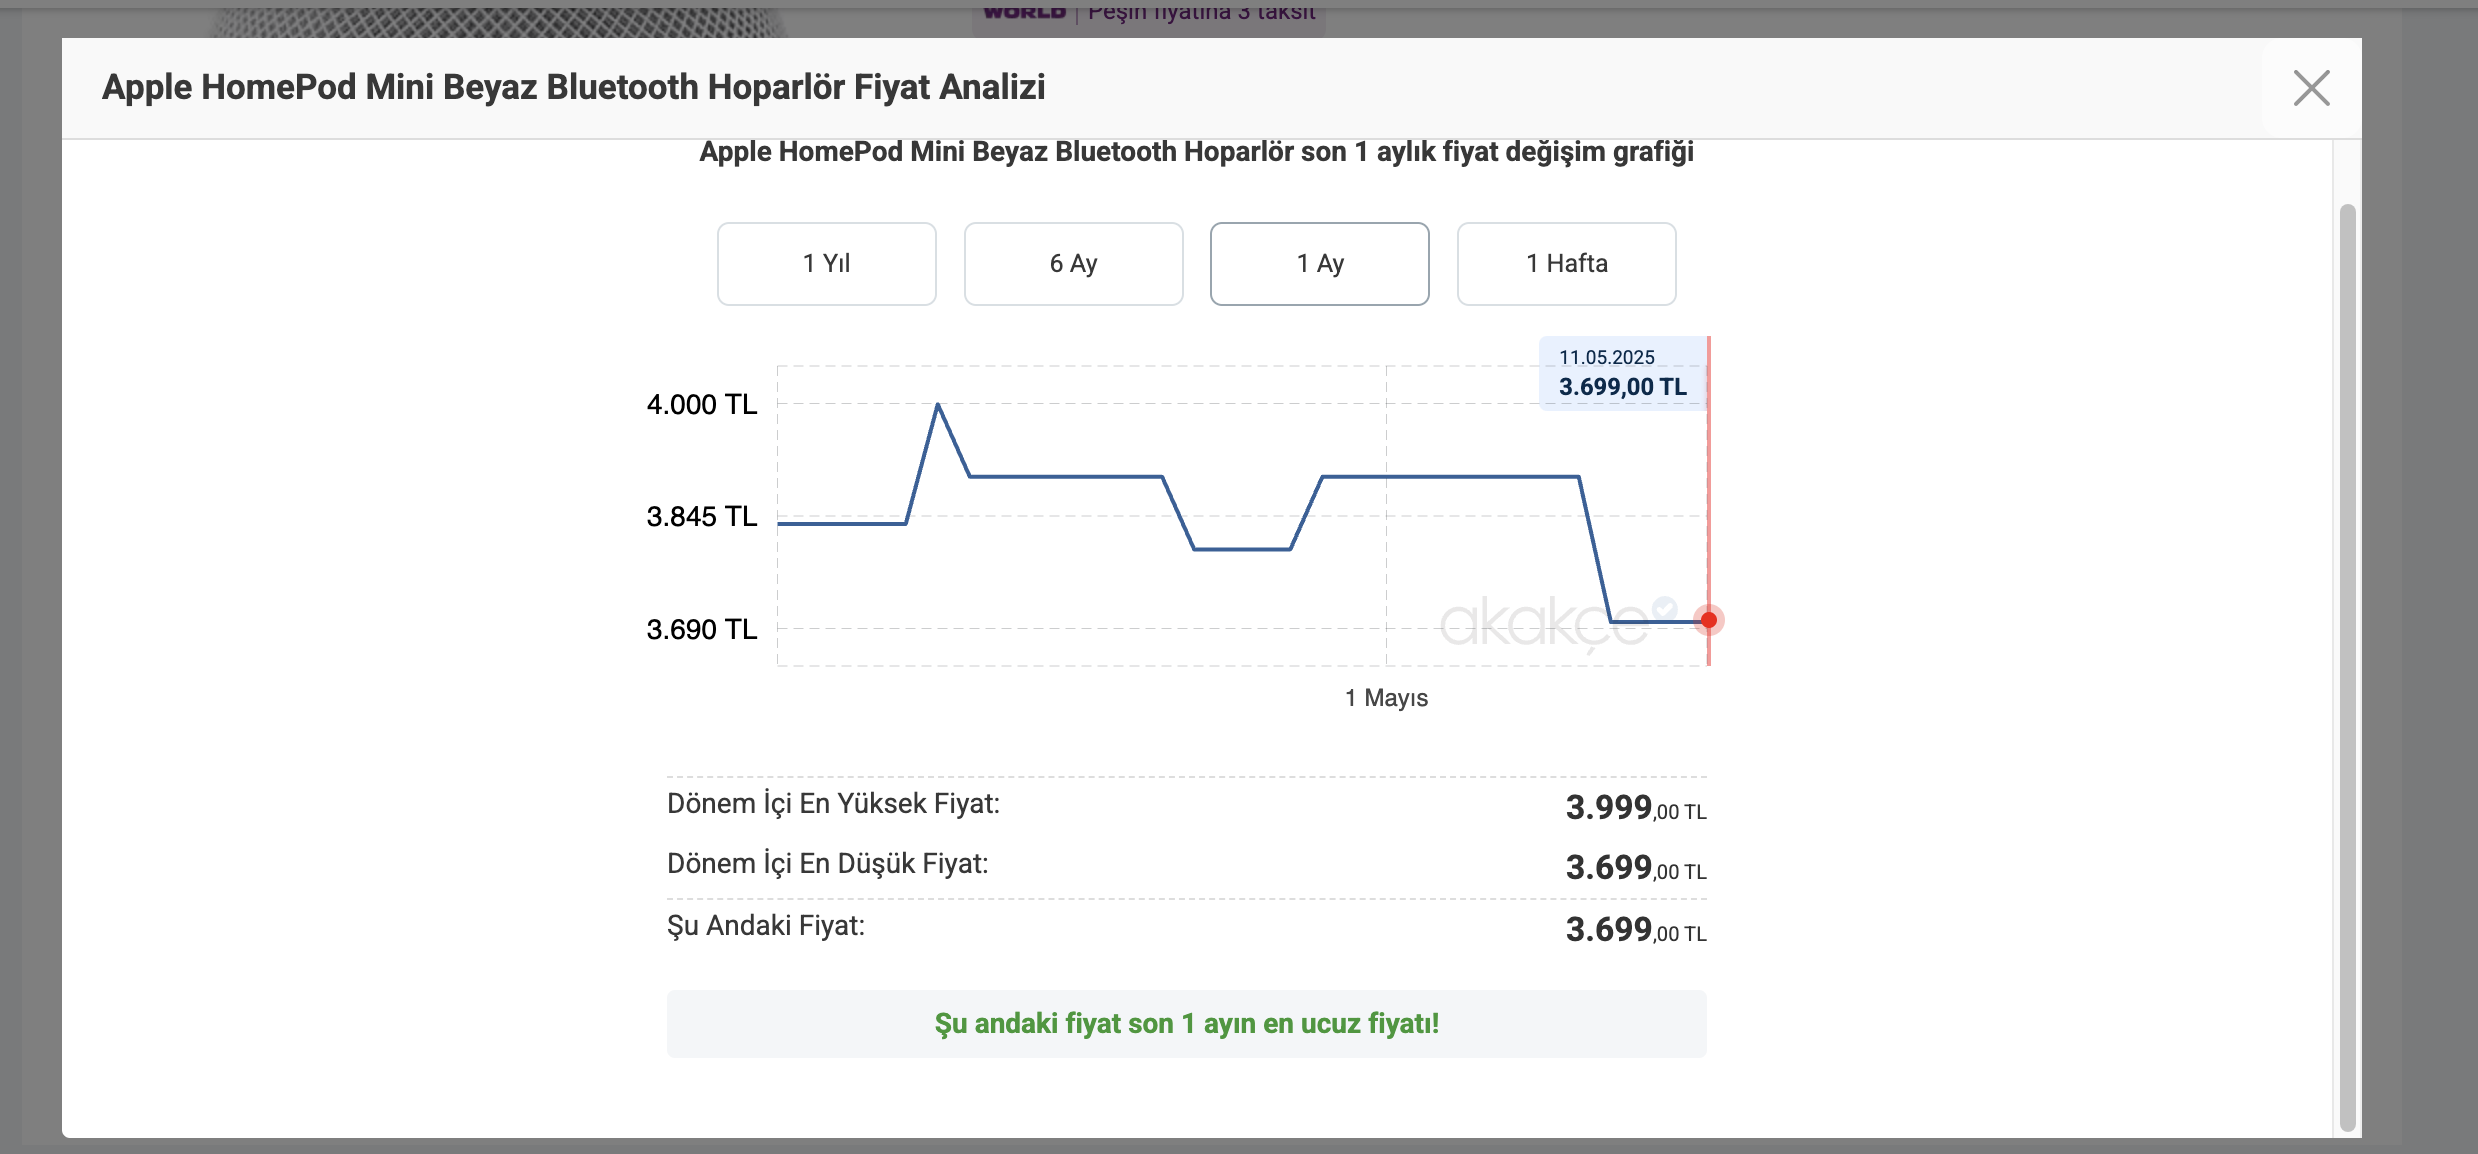Switch chart to 6 Ay range

(1074, 264)
